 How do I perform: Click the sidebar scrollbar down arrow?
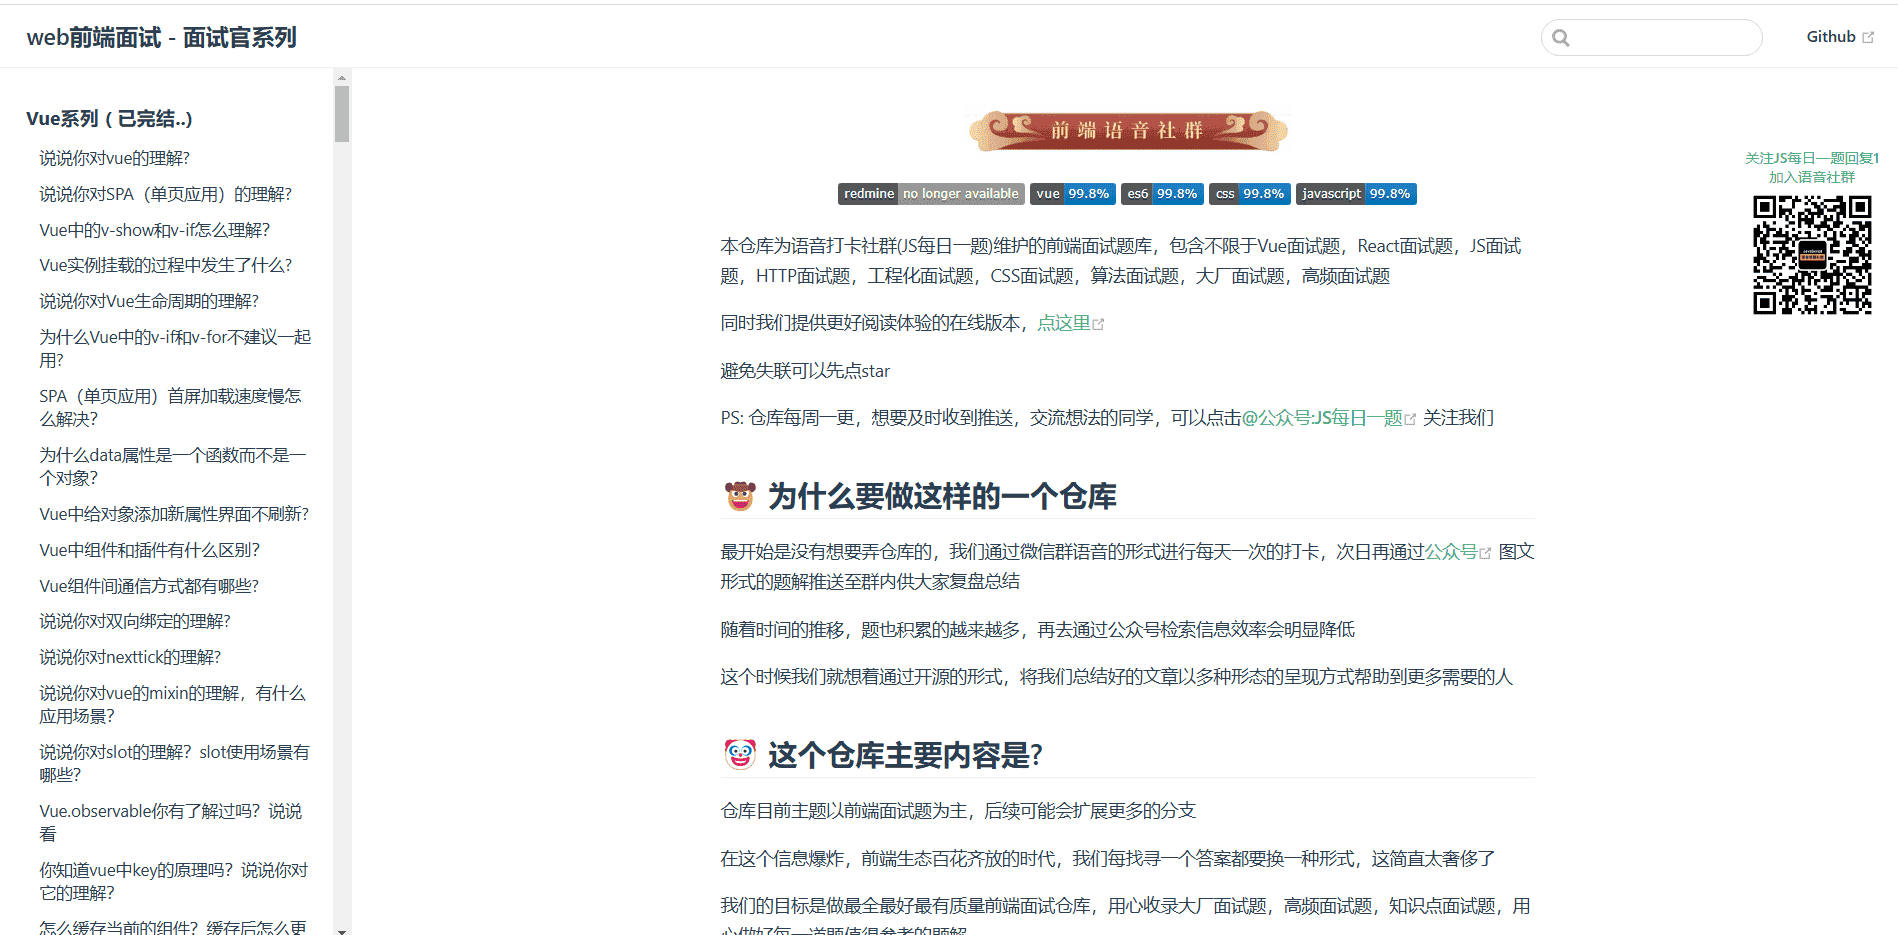coord(342,930)
